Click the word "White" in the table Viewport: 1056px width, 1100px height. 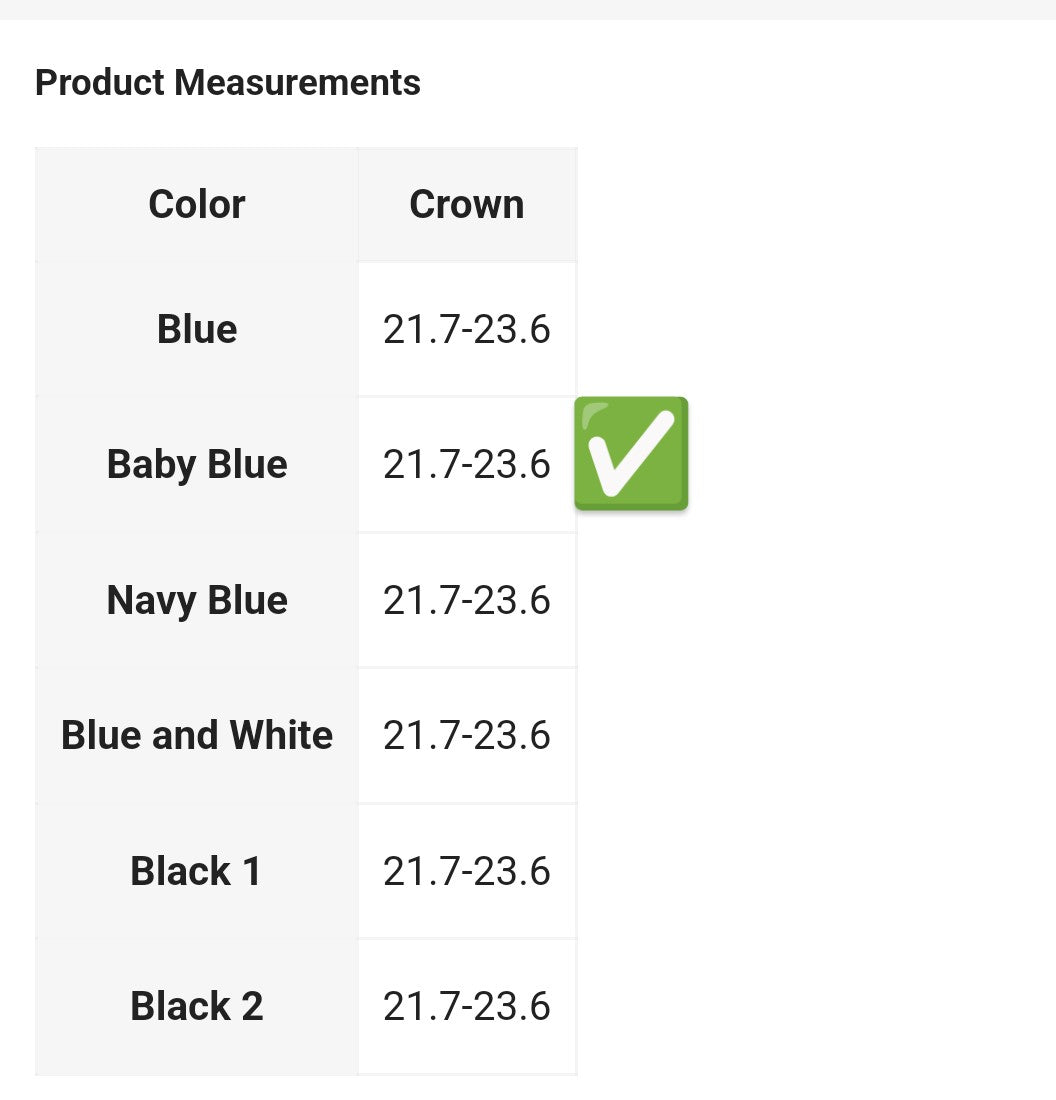281,735
